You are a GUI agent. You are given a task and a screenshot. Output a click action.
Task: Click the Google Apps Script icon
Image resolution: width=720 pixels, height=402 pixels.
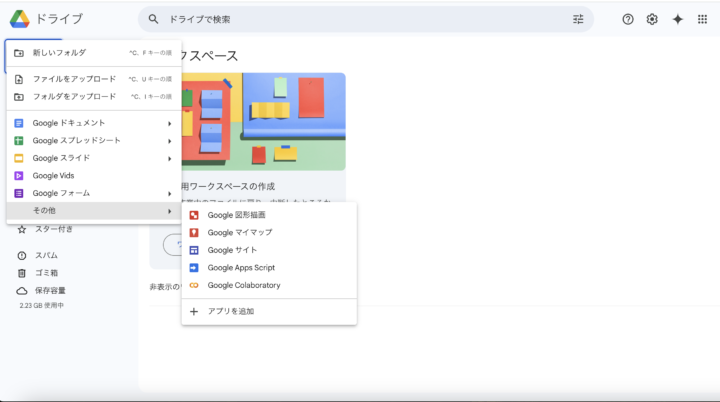pos(194,268)
